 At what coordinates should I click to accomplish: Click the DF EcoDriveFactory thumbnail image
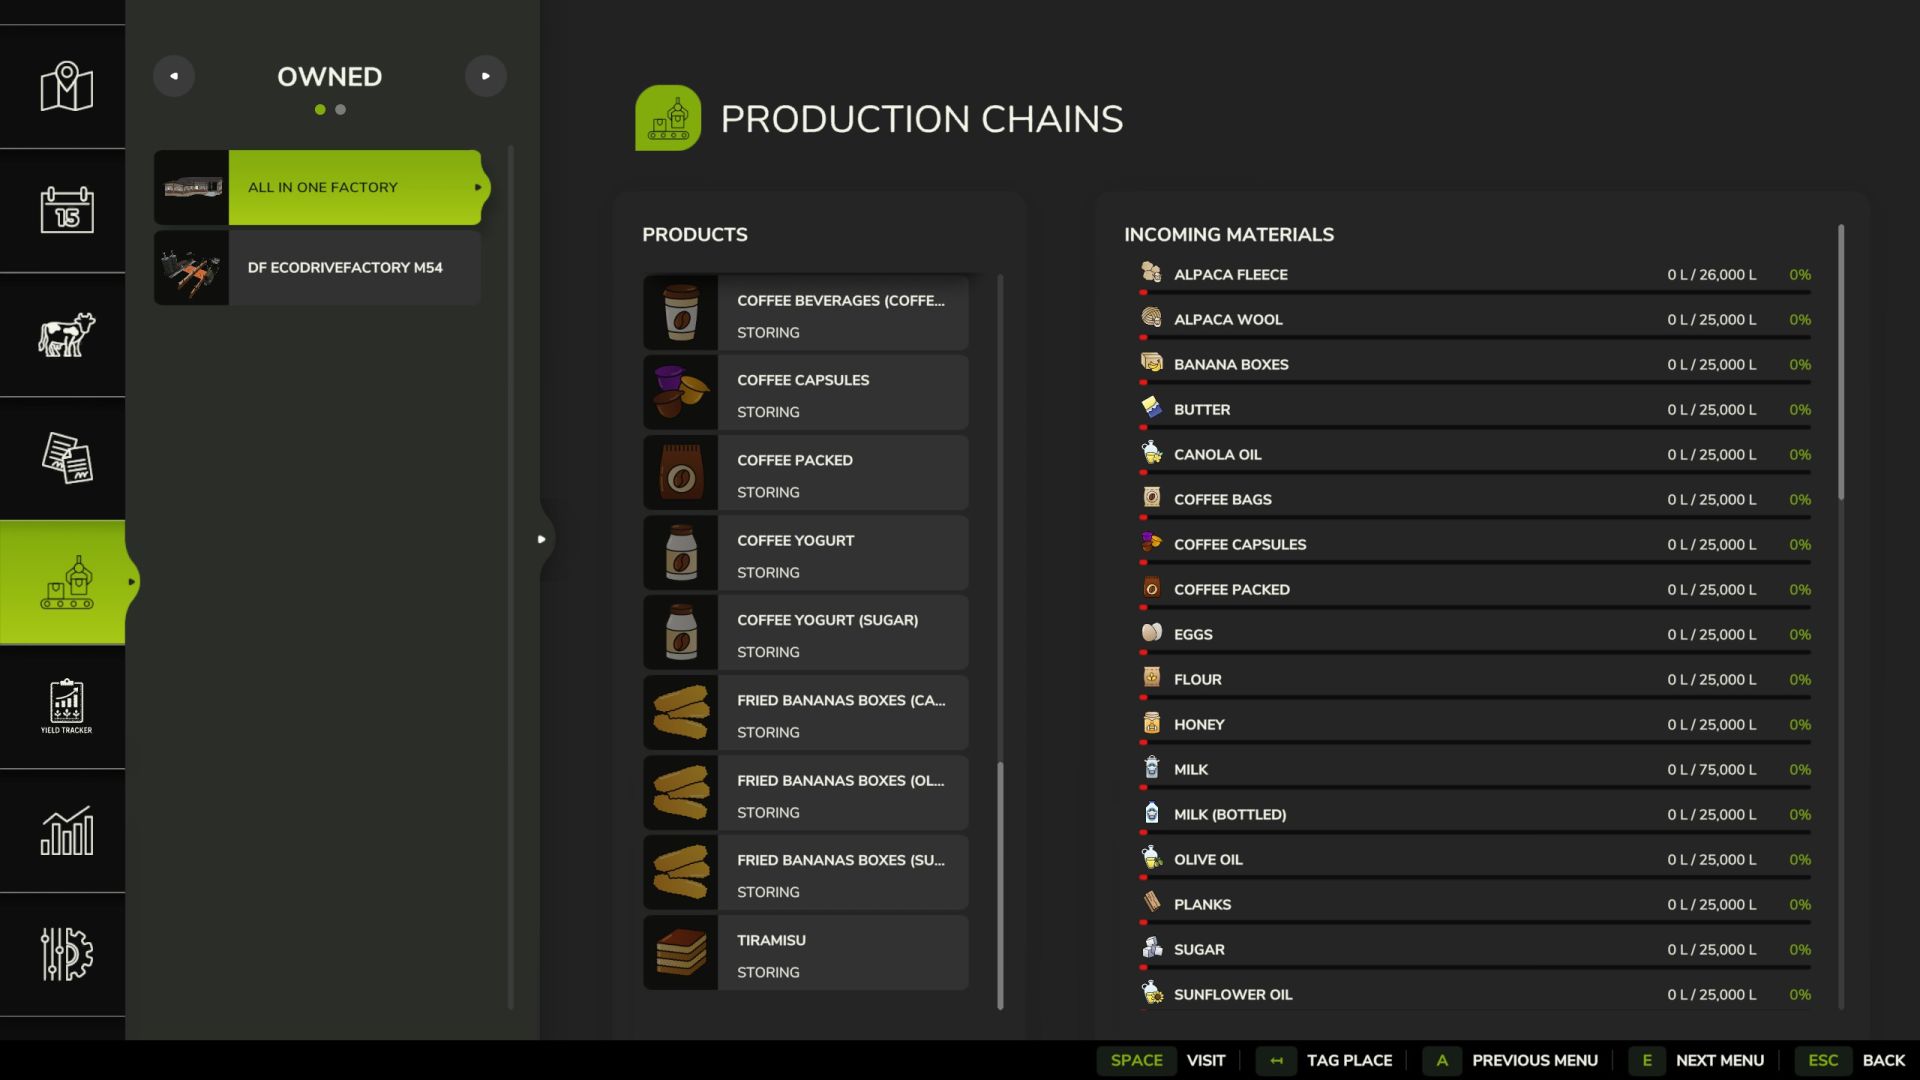point(191,267)
